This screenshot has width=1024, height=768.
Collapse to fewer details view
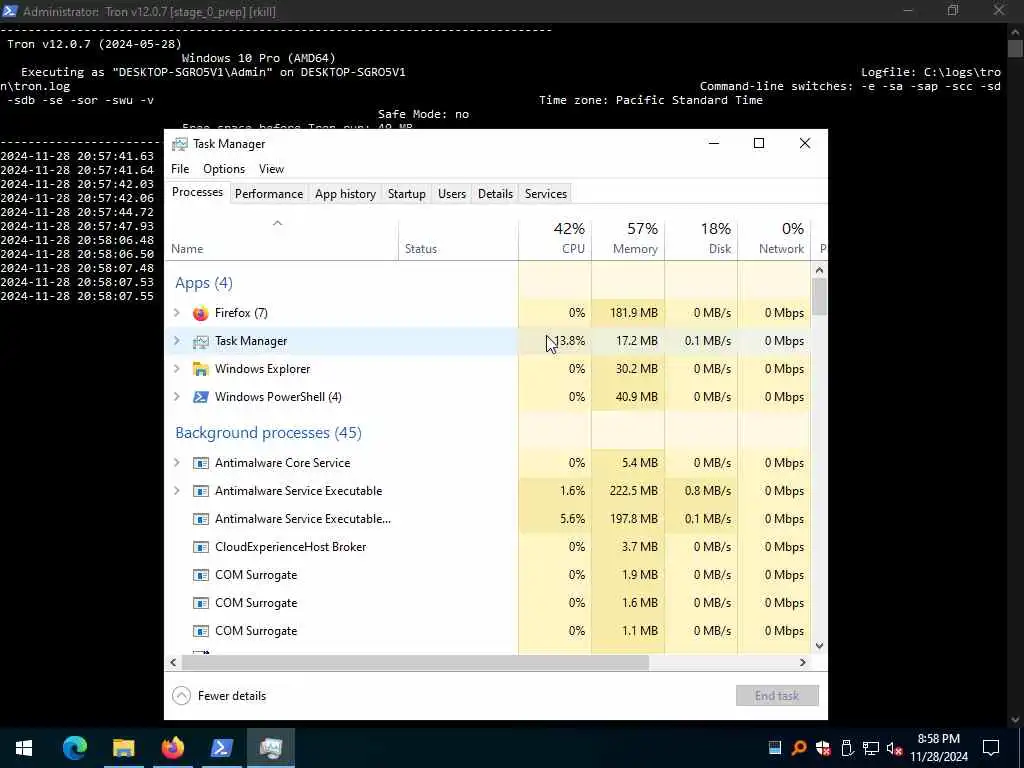tap(219, 696)
